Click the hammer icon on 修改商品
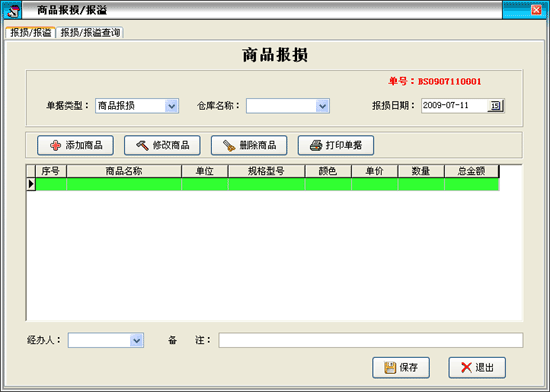Viewport: 550px width, 392px height. 142,146
